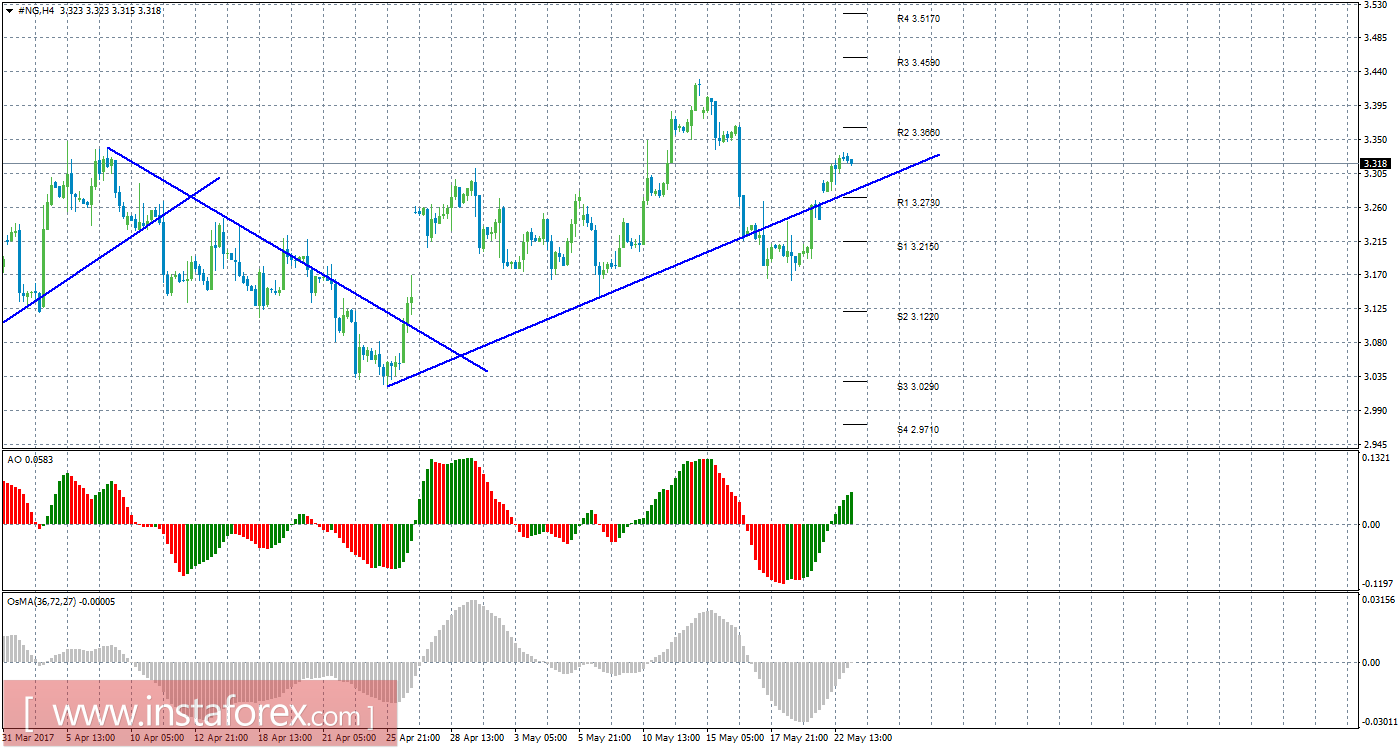The width and height of the screenshot is (1398, 749).
Task: Click the 3.485 price scale value
Action: click(1374, 38)
